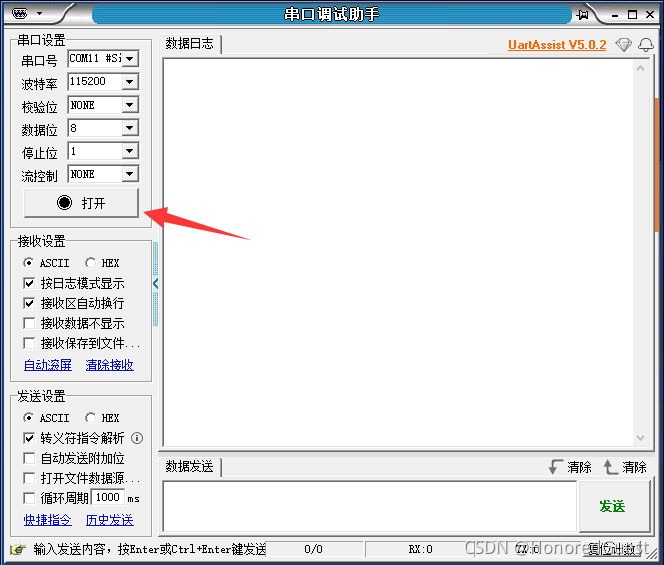This screenshot has width=664, height=565.
Task: Select ASCII receive mode
Action: 47,263
